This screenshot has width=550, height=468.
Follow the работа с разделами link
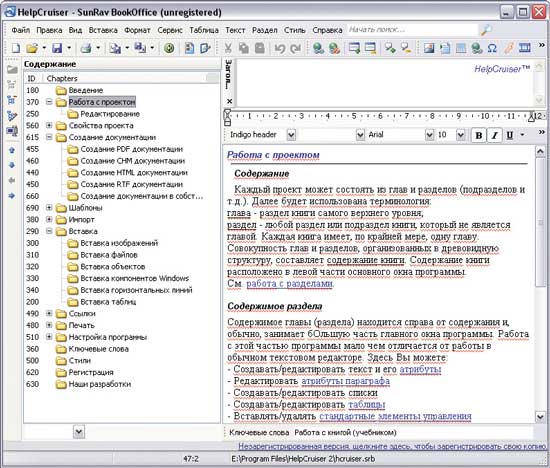[289, 283]
